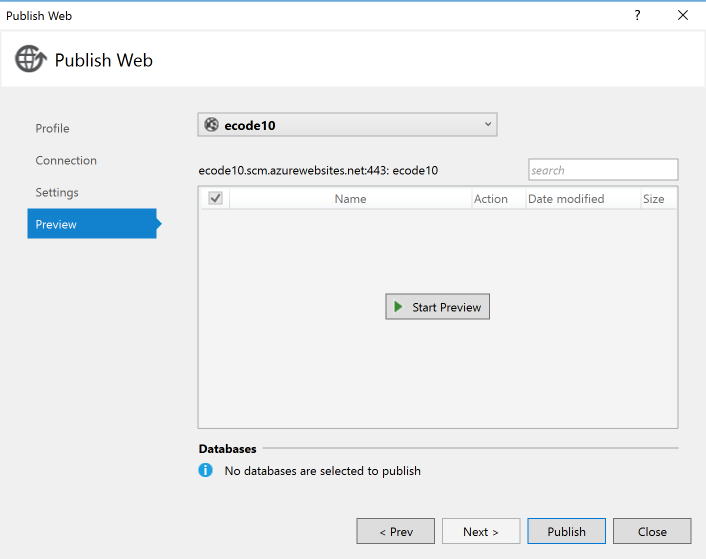This screenshot has height=559, width=706.
Task: Click the Close button
Action: pos(652,531)
